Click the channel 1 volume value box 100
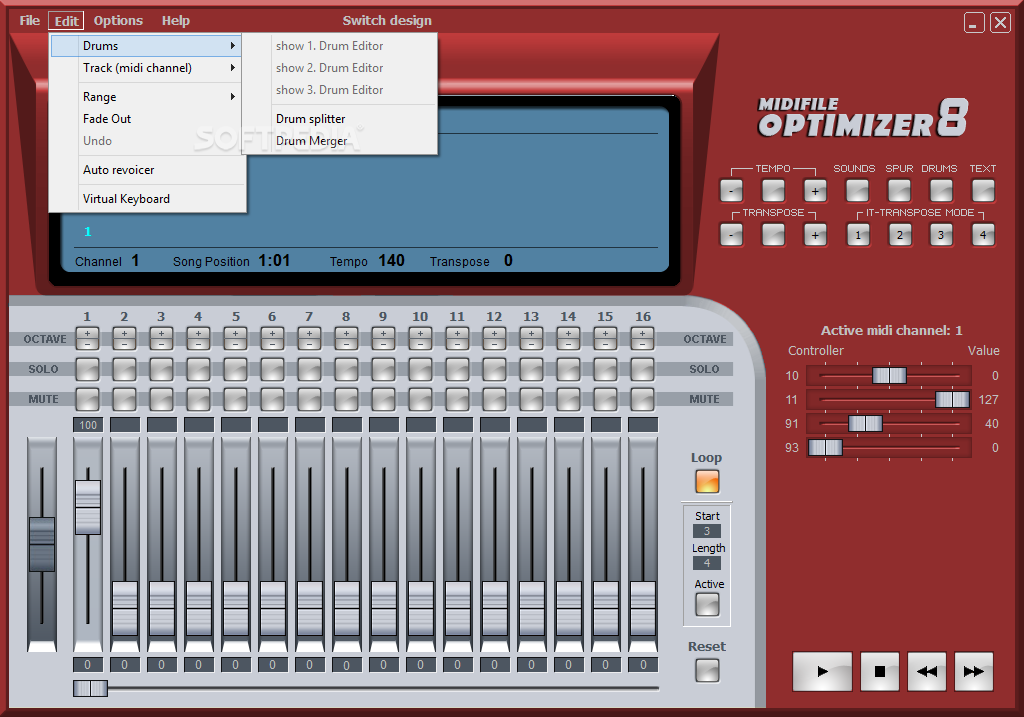 (88, 425)
